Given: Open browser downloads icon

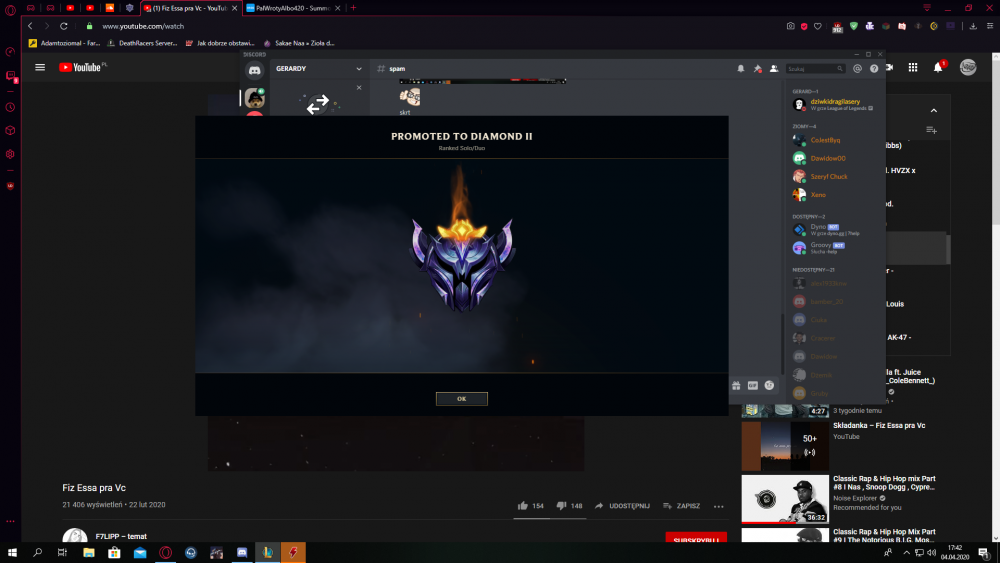Looking at the screenshot, I should tap(973, 26).
